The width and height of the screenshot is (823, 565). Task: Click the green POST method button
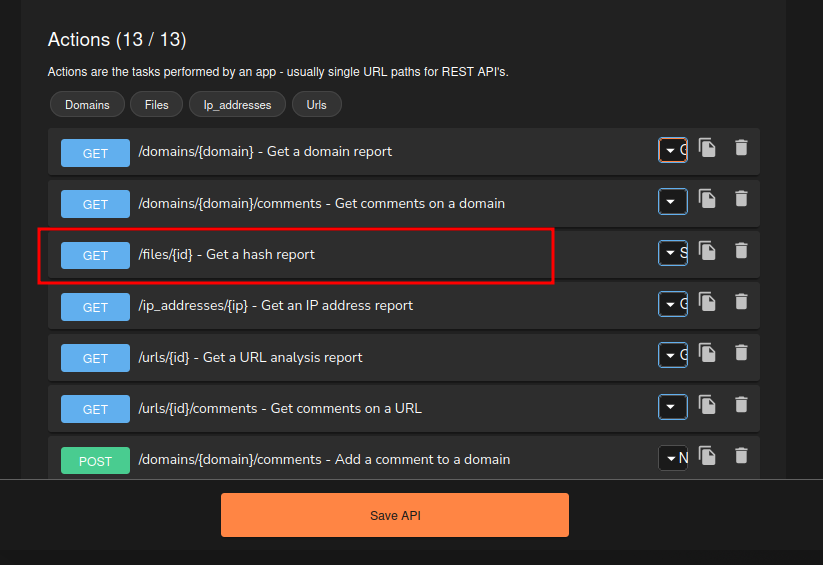click(95, 460)
